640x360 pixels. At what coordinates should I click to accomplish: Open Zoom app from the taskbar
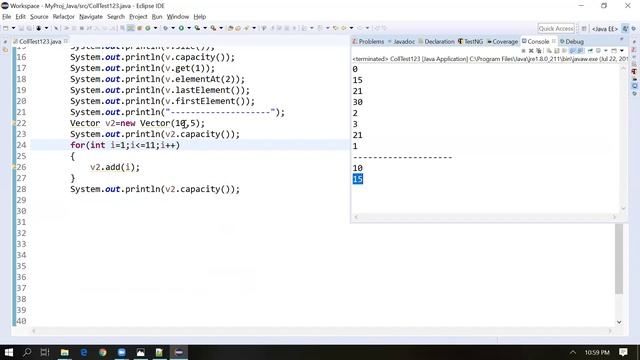click(x=122, y=352)
